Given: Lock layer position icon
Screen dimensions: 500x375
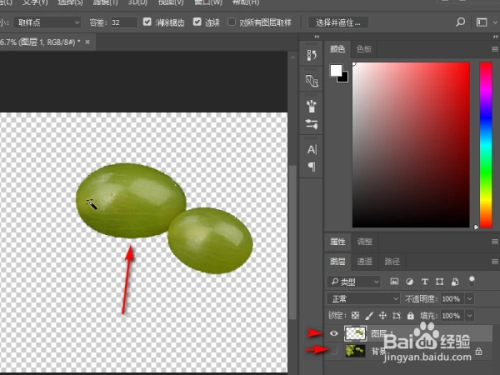Looking at the screenshot, I should [383, 315].
